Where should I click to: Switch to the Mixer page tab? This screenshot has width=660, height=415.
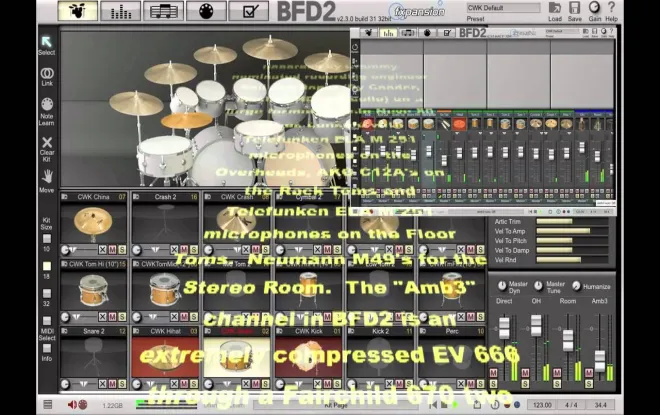point(121,11)
